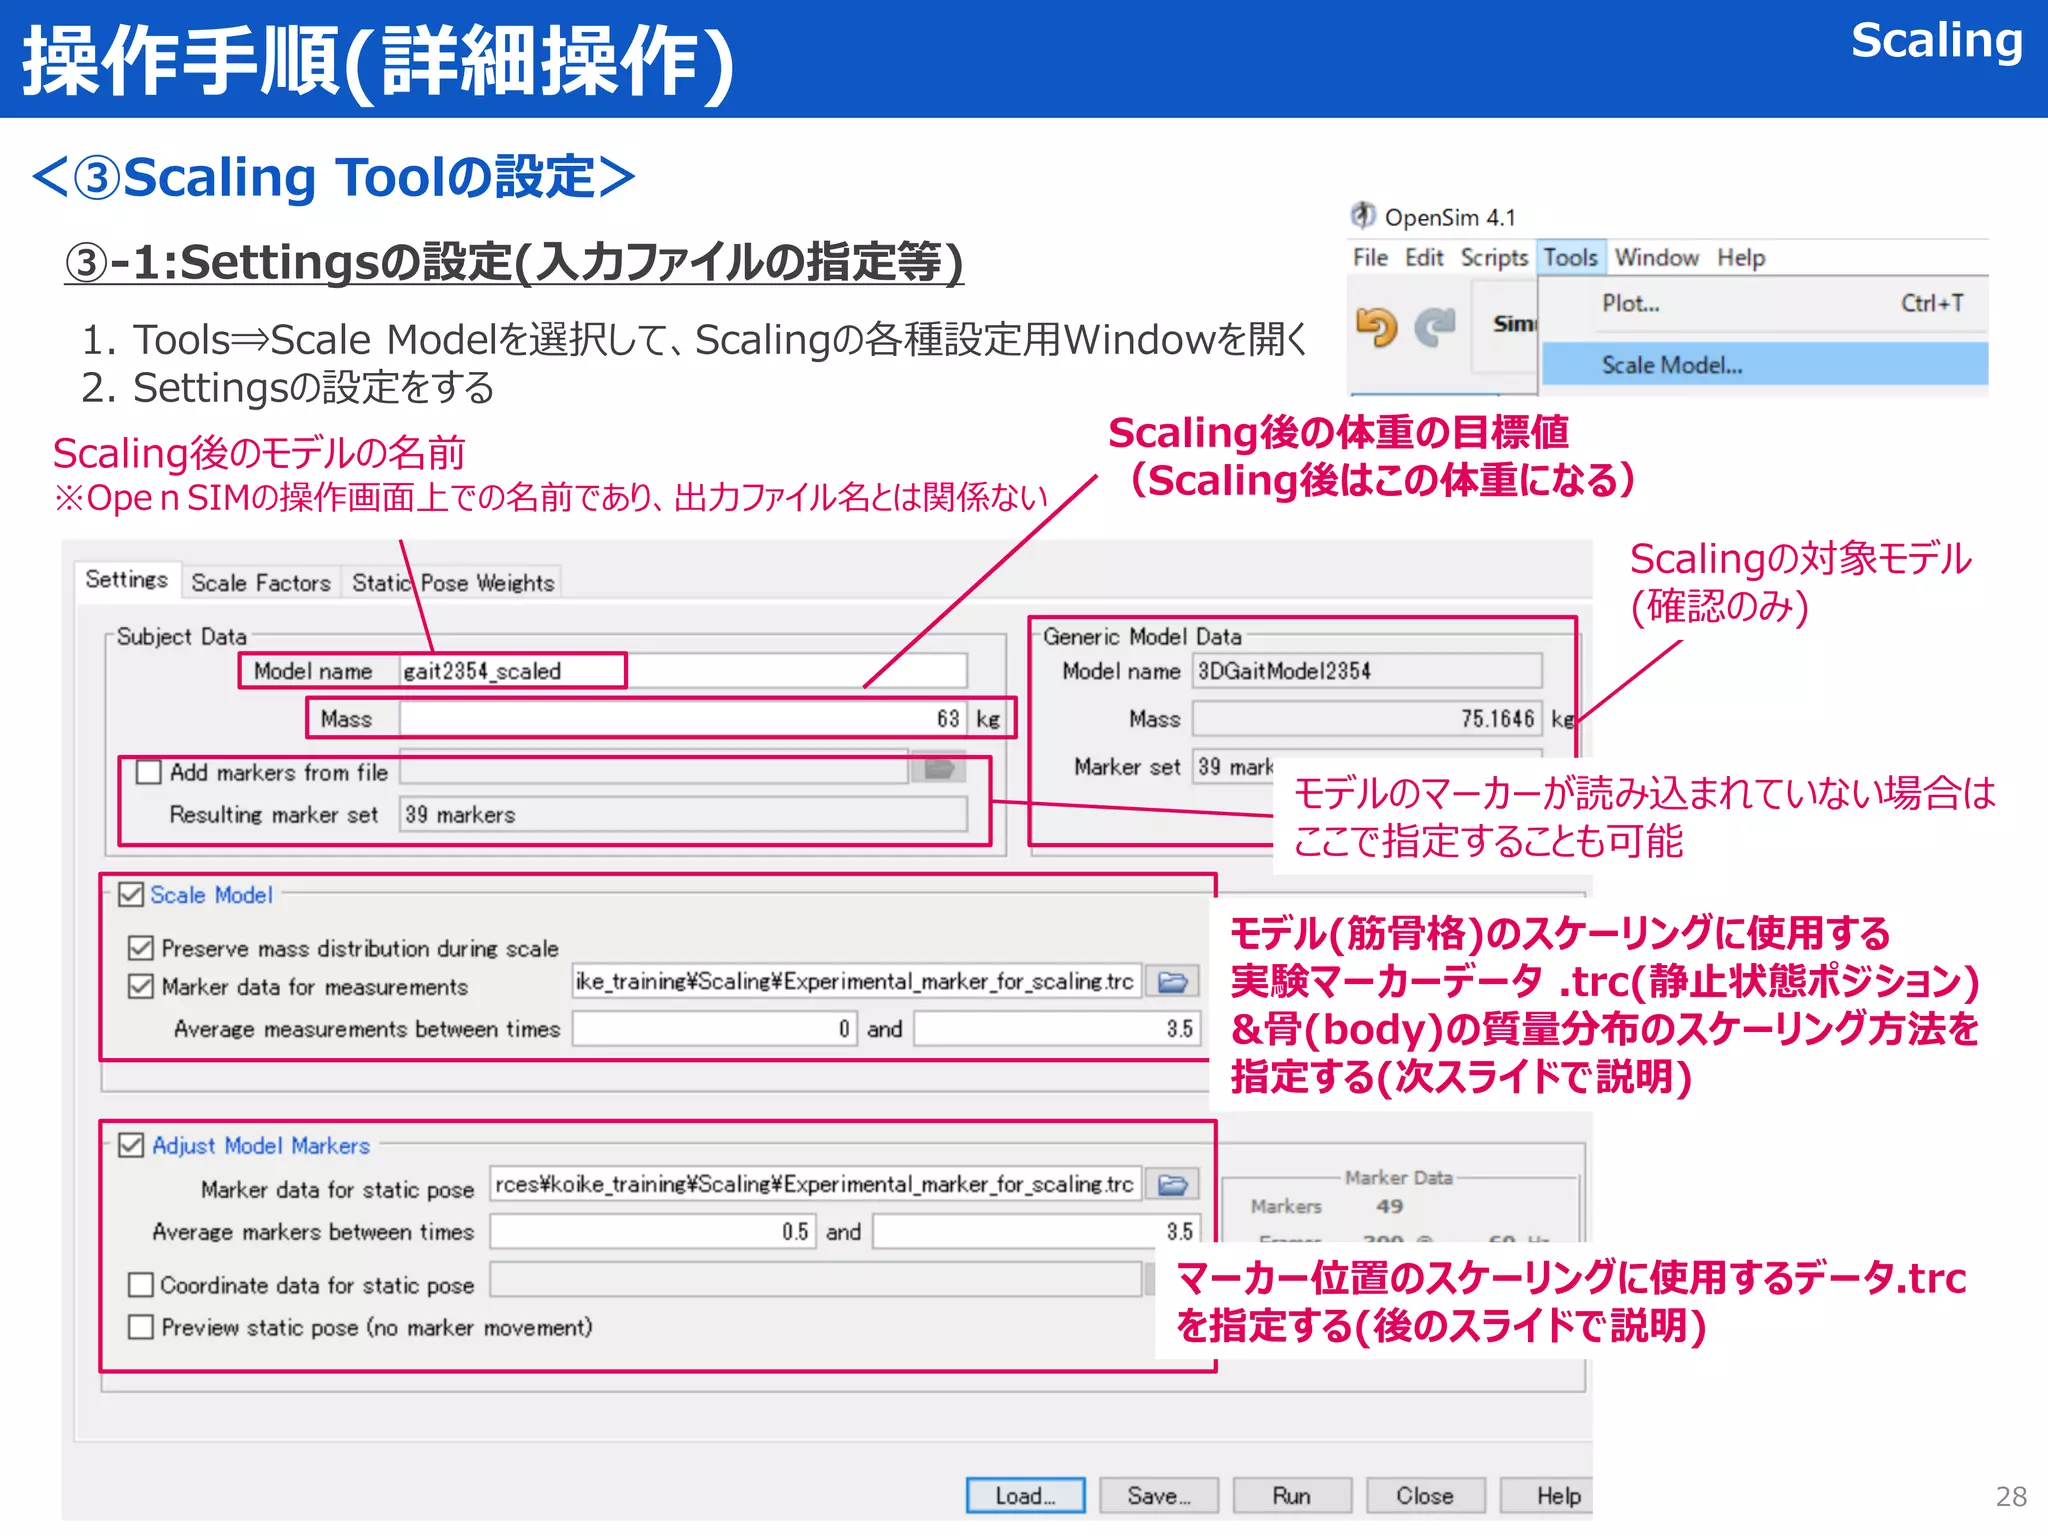Click the Marker data for static pose path field

816,1185
